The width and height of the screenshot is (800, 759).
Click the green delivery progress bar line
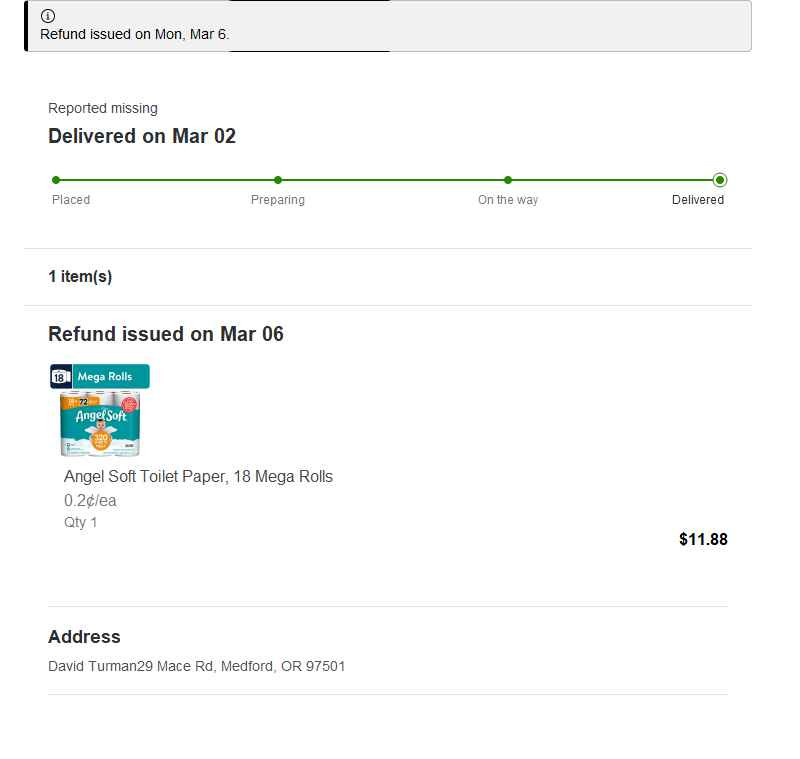coord(390,180)
